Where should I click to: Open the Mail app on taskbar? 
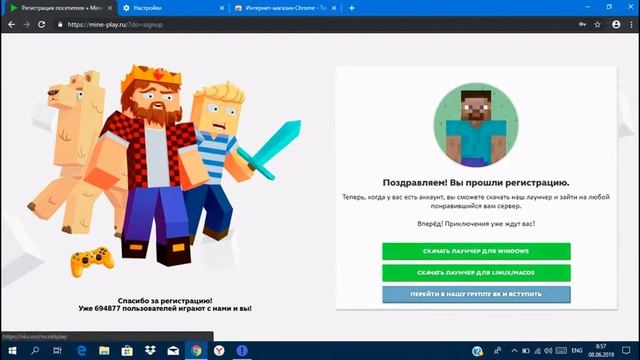click(173, 351)
